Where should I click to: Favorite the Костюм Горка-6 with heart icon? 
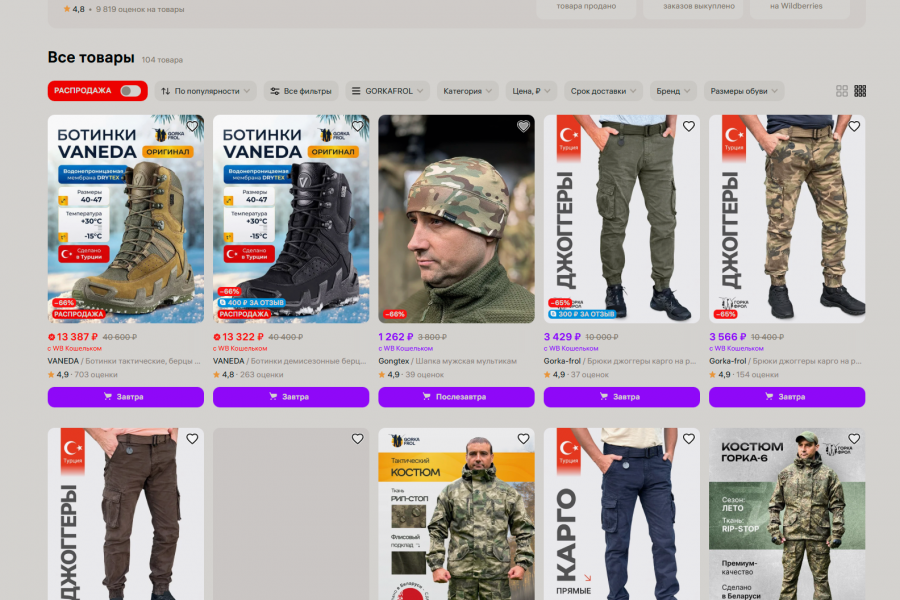[854, 439]
